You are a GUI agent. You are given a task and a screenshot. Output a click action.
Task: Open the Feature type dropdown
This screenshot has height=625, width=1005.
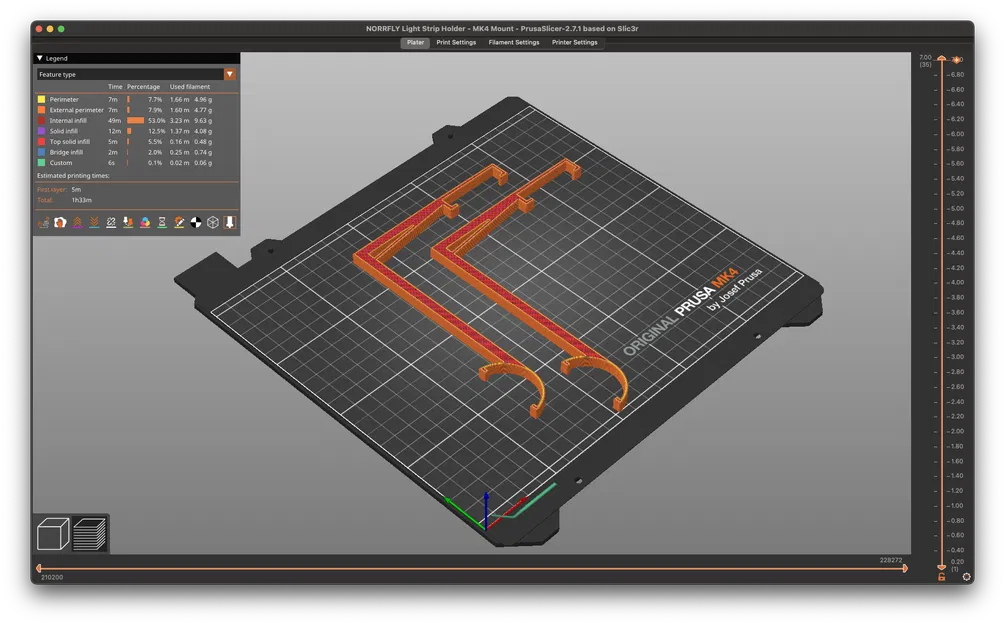[x=230, y=74]
